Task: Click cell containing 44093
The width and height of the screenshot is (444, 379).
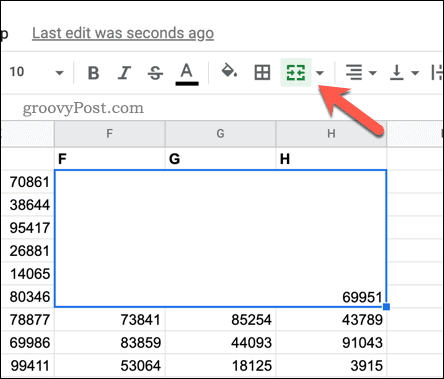Action: click(x=220, y=343)
